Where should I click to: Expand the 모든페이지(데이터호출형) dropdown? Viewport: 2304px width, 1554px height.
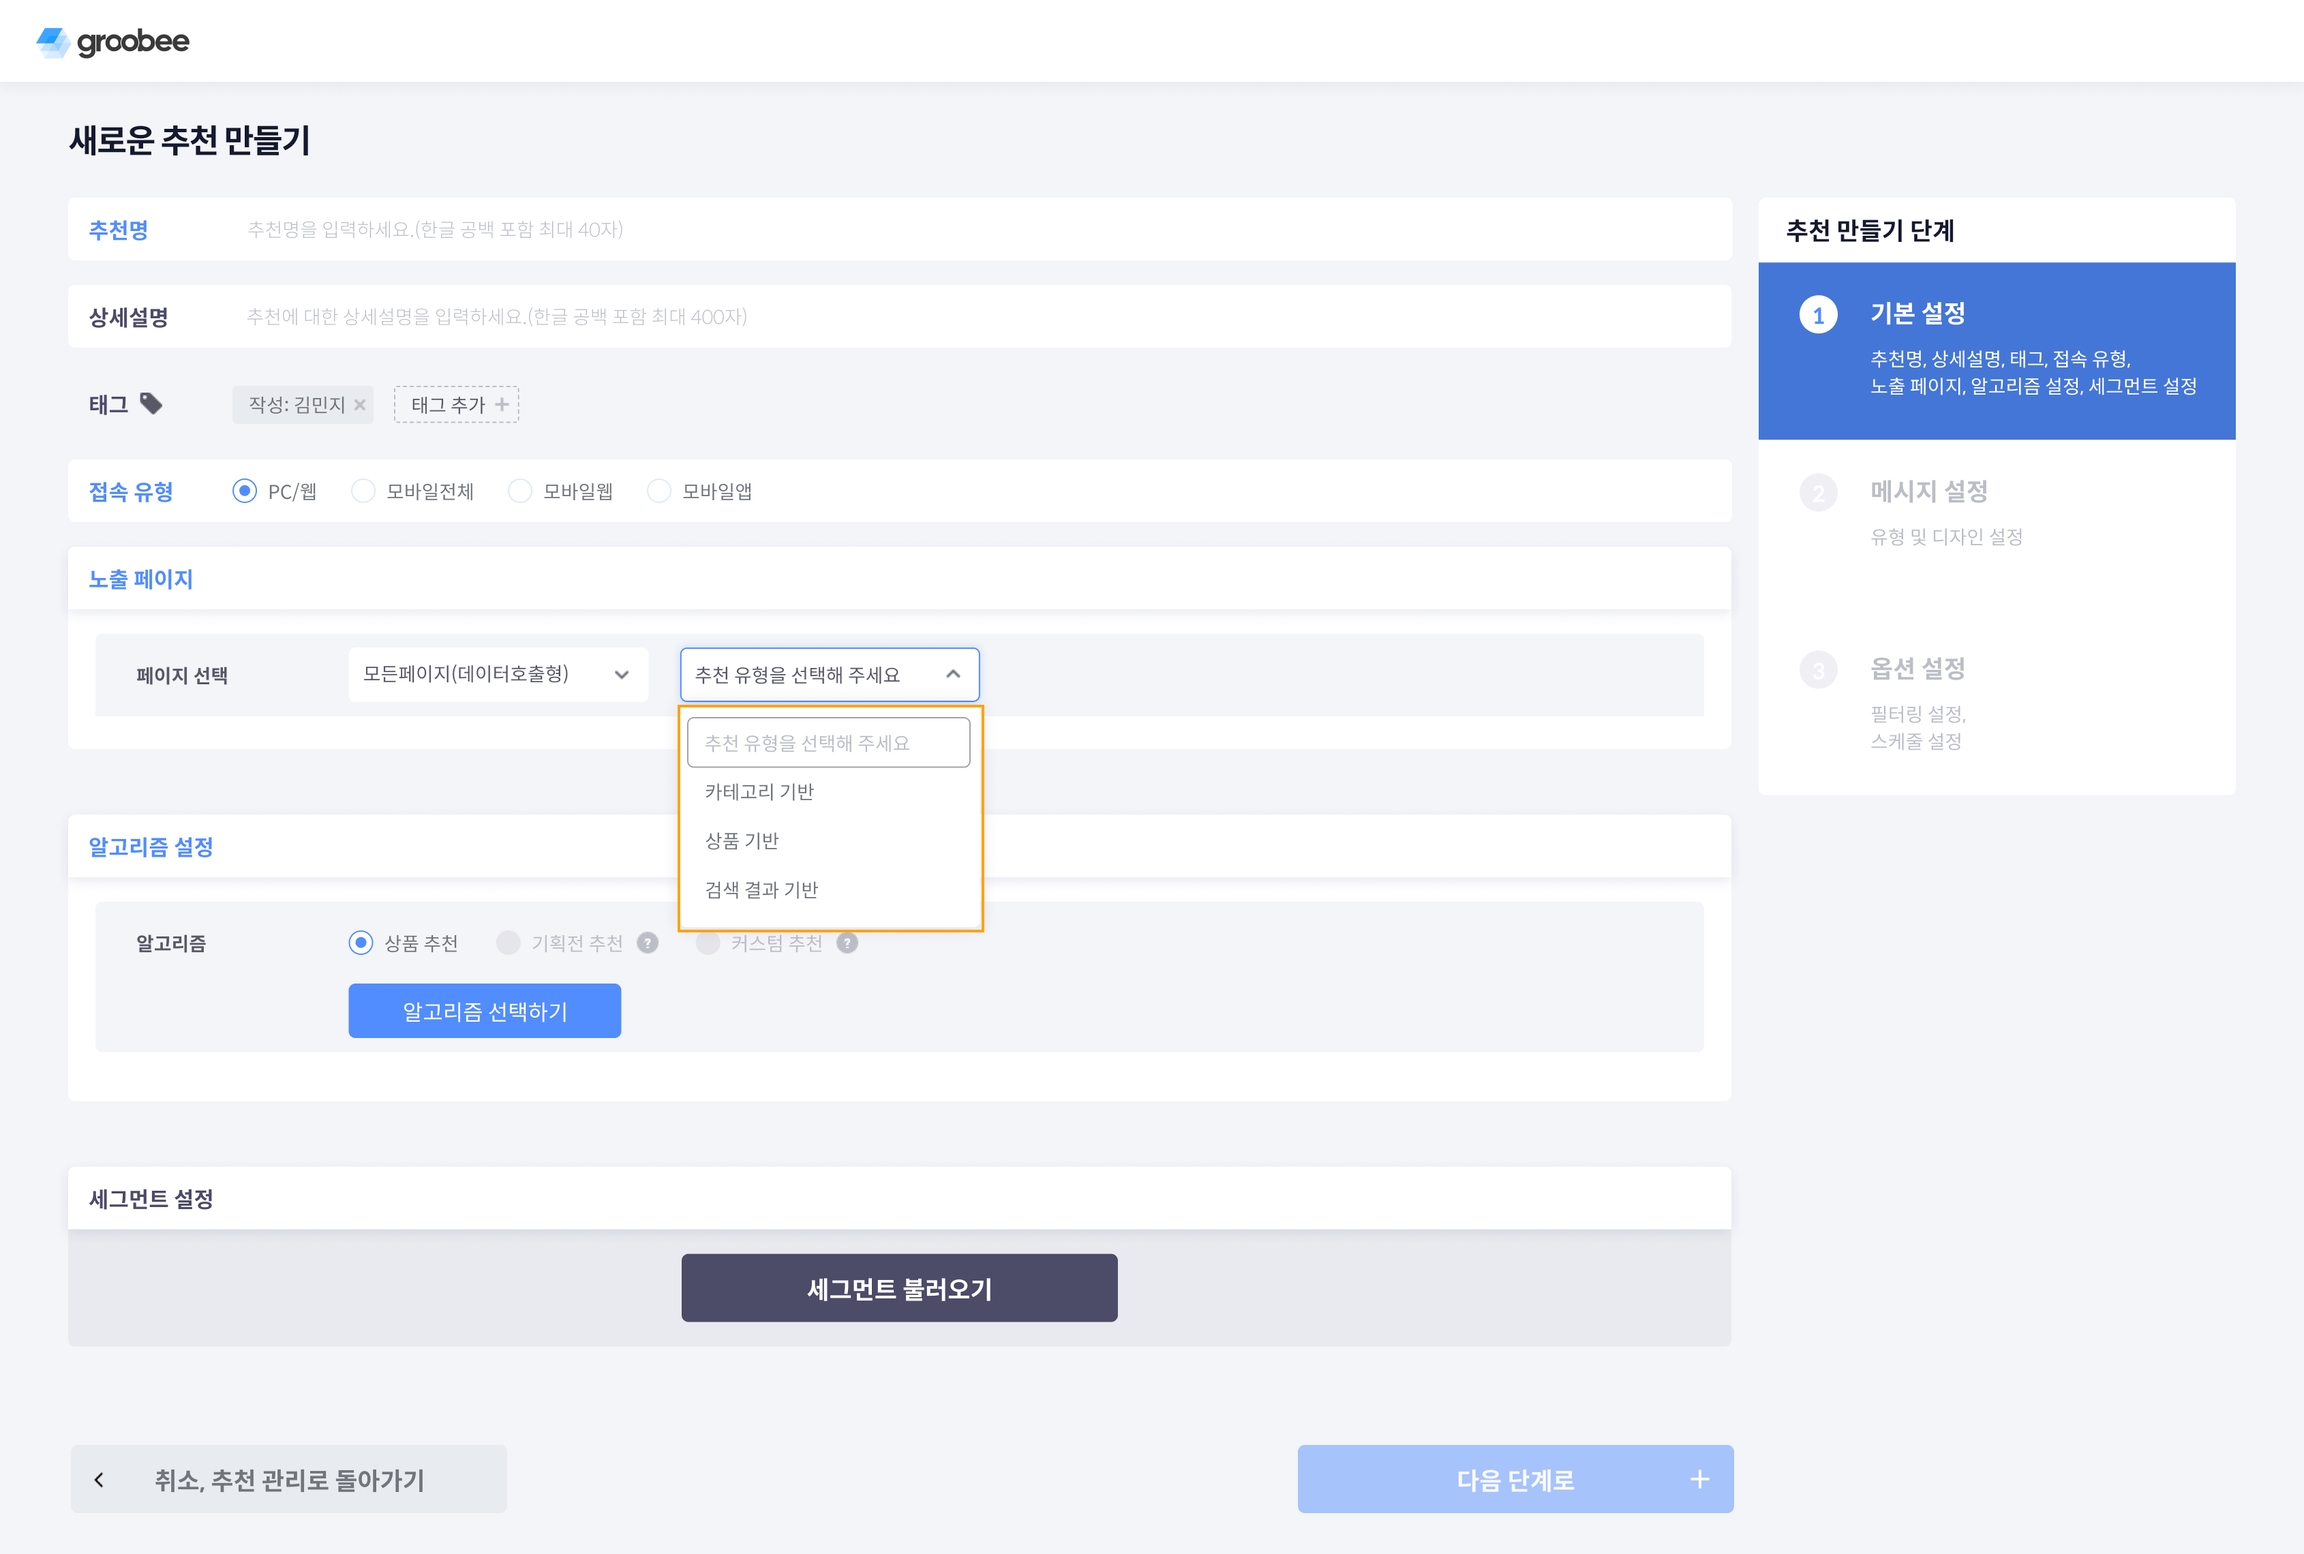tap(497, 675)
